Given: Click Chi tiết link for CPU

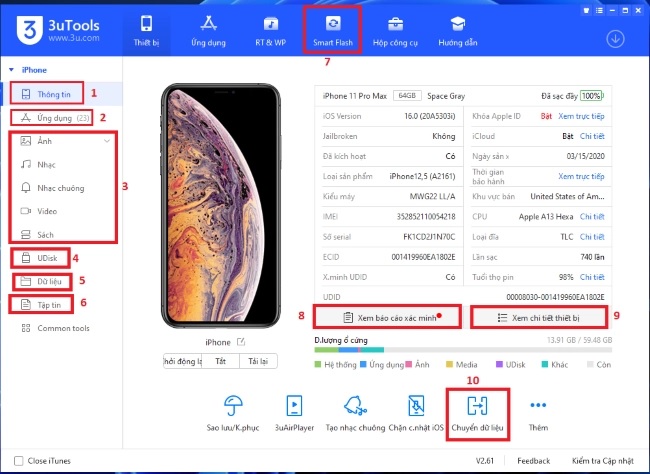Looking at the screenshot, I should tap(592, 216).
